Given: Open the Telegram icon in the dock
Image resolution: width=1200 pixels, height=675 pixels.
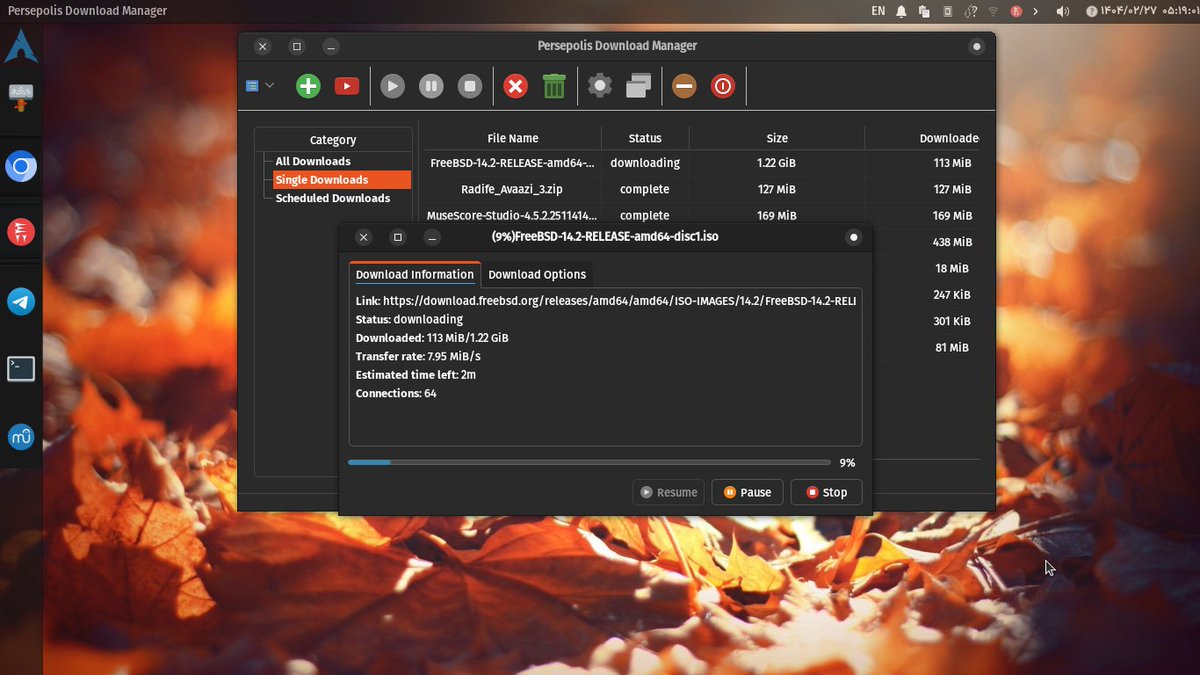Looking at the screenshot, I should point(21,301).
